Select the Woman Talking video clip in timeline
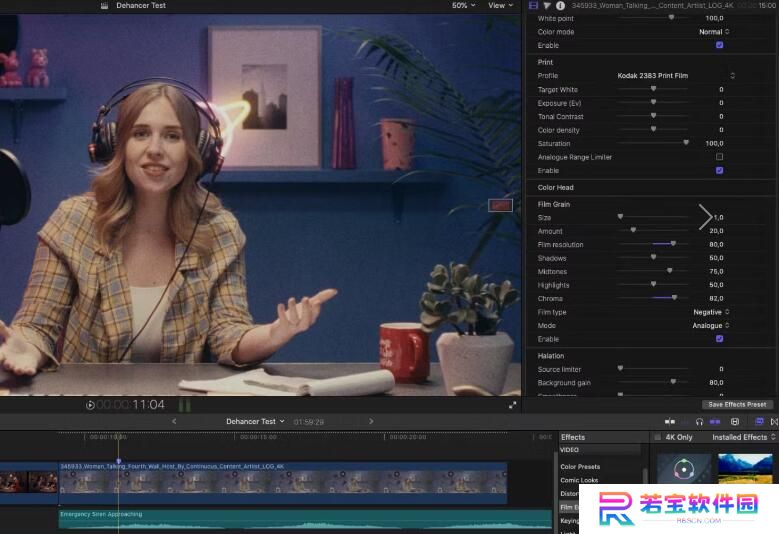779x534 pixels. click(283, 482)
